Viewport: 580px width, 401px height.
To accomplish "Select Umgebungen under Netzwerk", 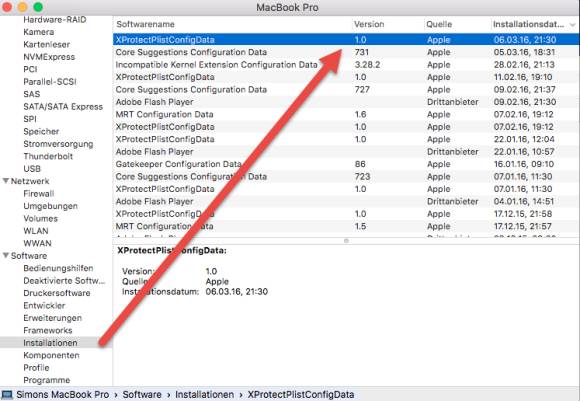I will coord(50,206).
